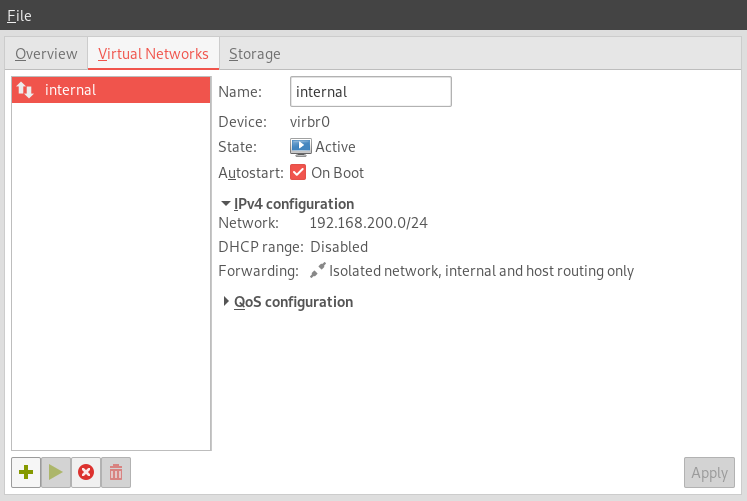
Task: Stop the network with red X icon
Action: pyautogui.click(x=86, y=472)
